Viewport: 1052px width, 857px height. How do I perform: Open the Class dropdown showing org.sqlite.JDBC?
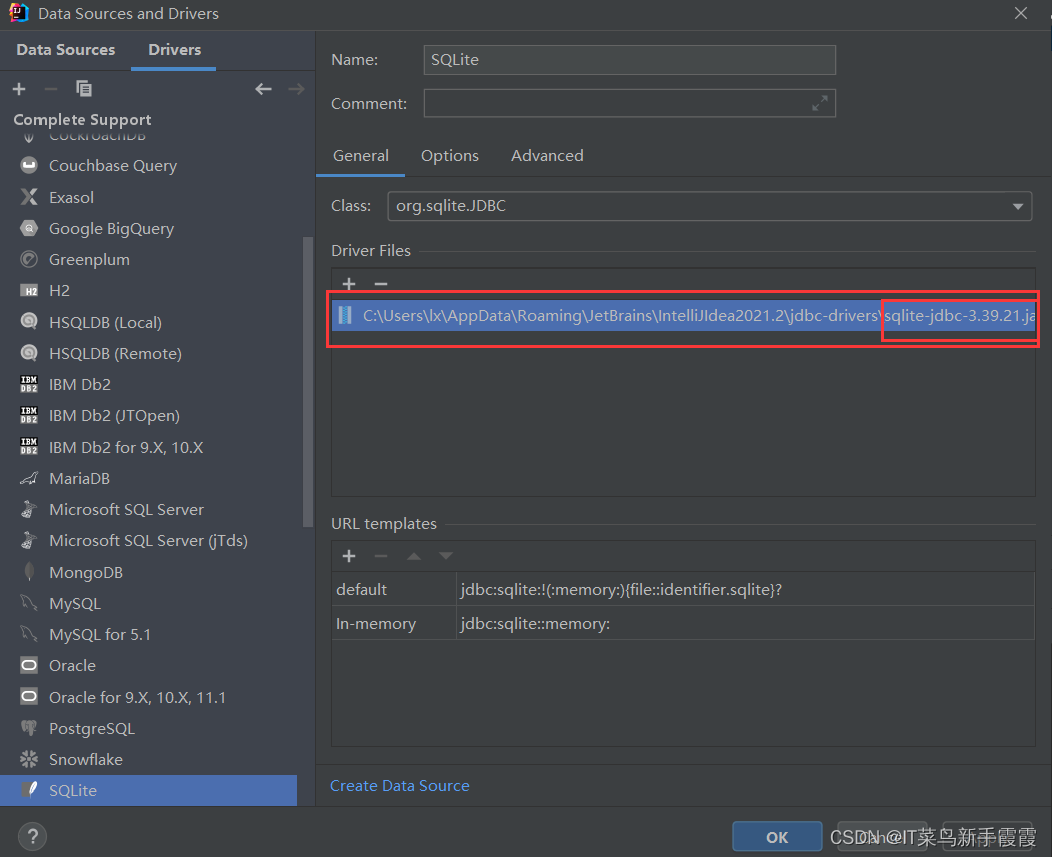click(1017, 206)
